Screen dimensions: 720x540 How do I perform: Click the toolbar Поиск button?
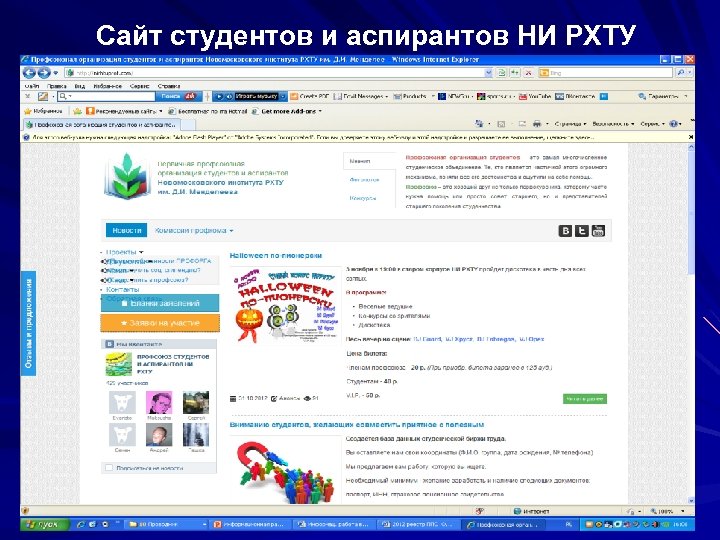[x=178, y=96]
